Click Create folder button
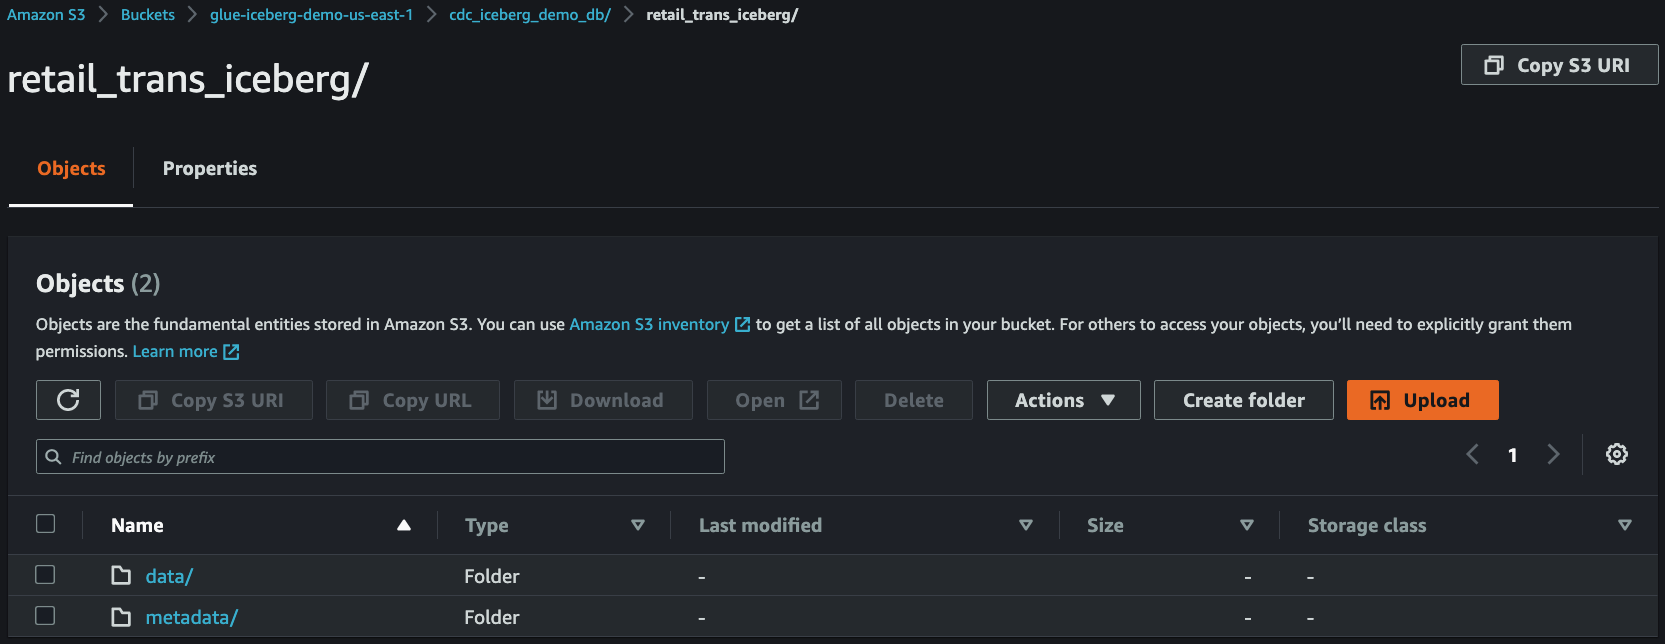 point(1244,400)
